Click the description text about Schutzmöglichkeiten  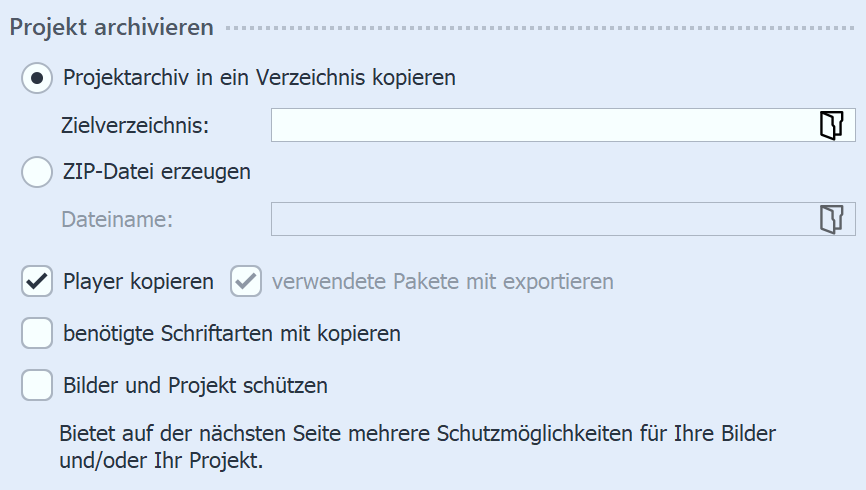coord(419,449)
